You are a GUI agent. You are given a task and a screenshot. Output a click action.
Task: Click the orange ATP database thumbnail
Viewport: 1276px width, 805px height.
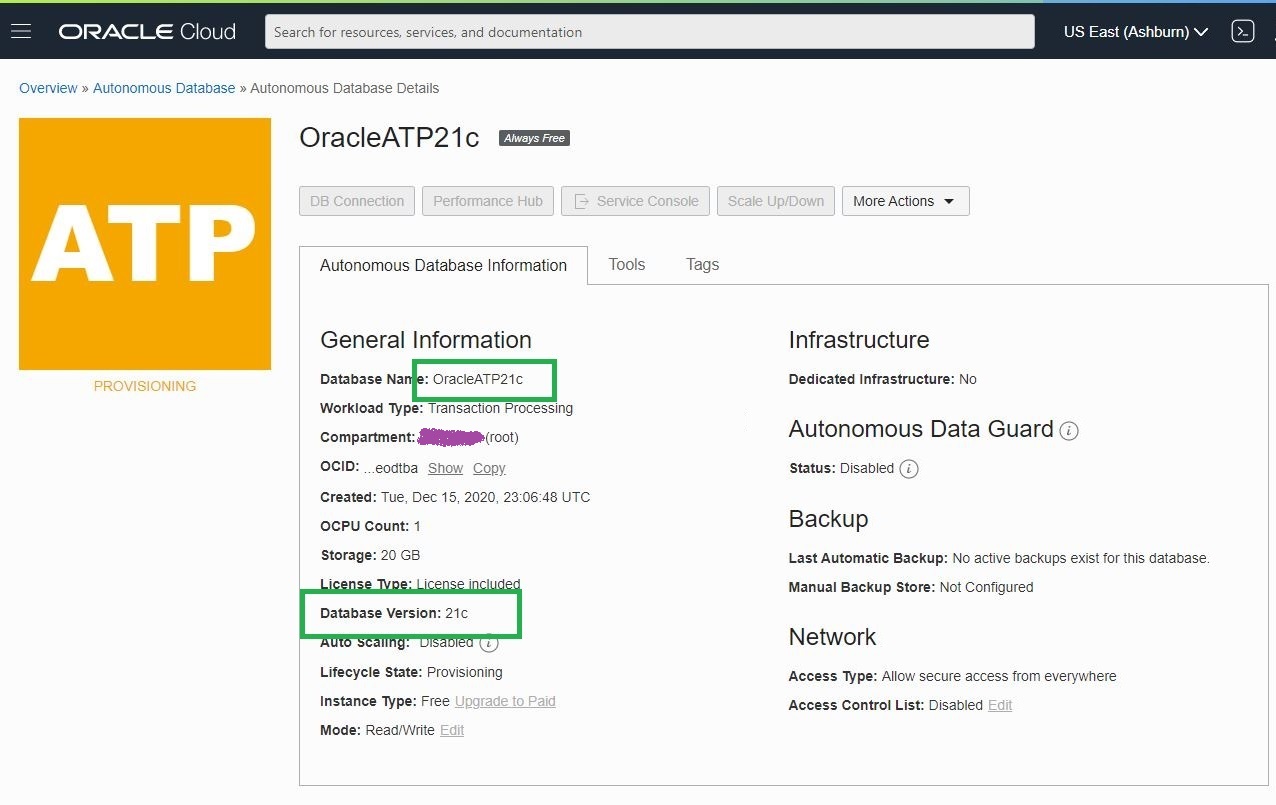(144, 243)
